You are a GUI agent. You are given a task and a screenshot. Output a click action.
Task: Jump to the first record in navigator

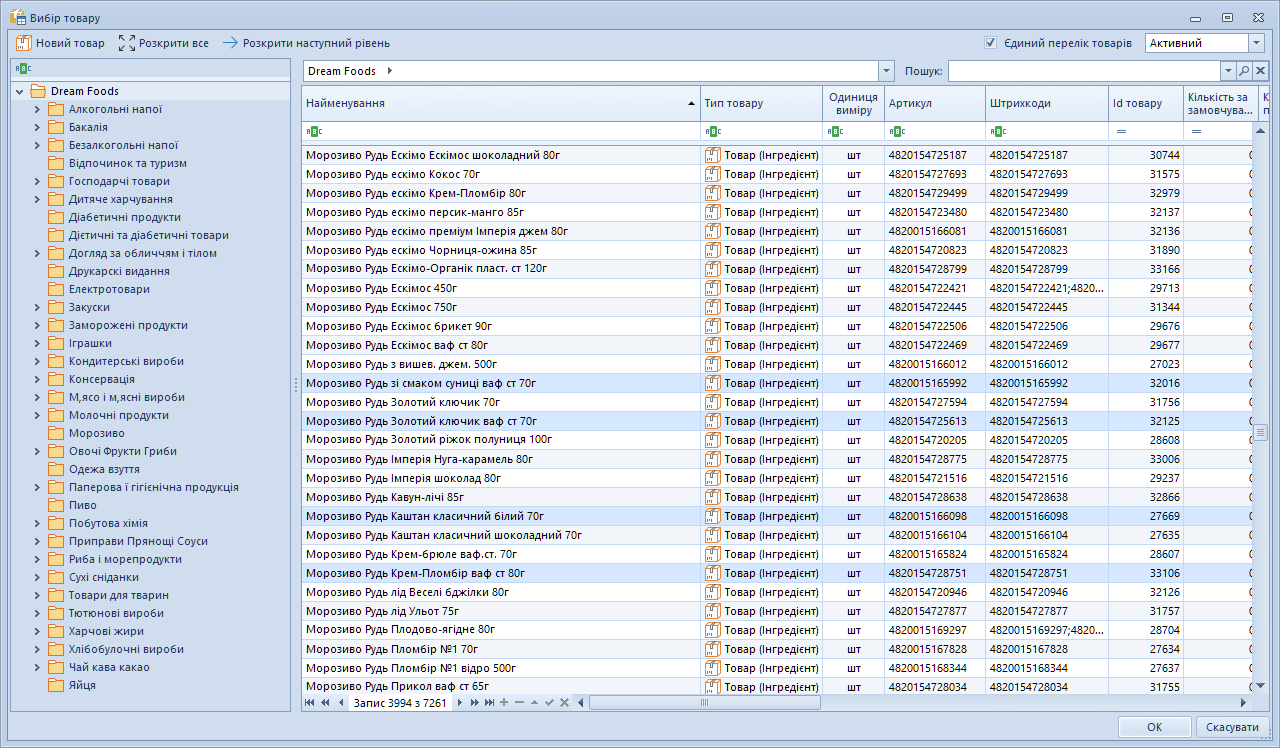click(310, 703)
